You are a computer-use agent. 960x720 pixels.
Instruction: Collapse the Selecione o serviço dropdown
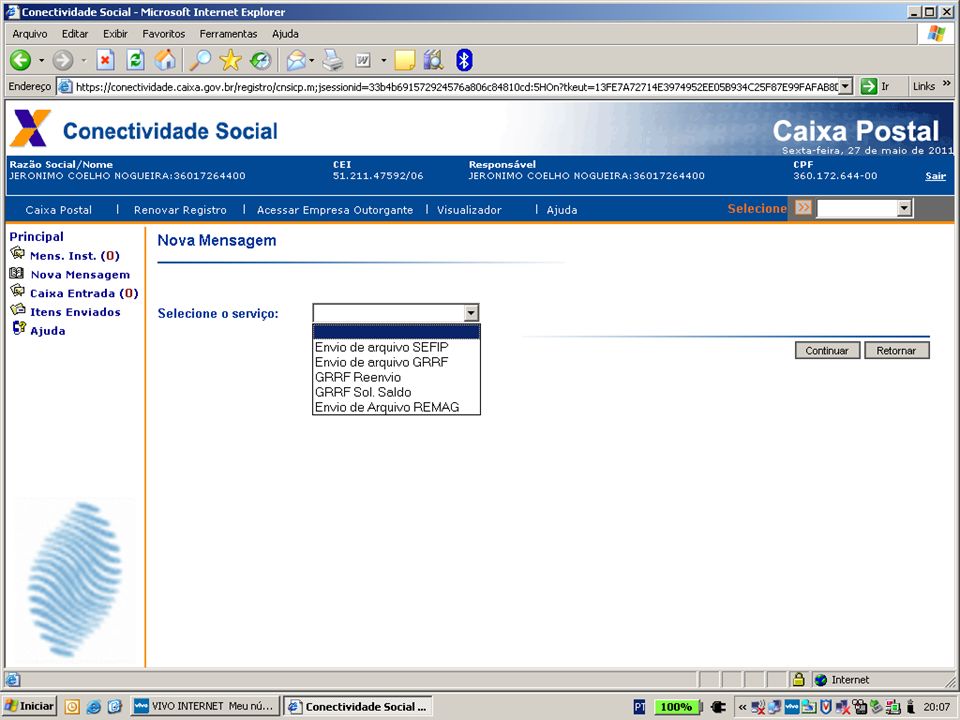[471, 313]
